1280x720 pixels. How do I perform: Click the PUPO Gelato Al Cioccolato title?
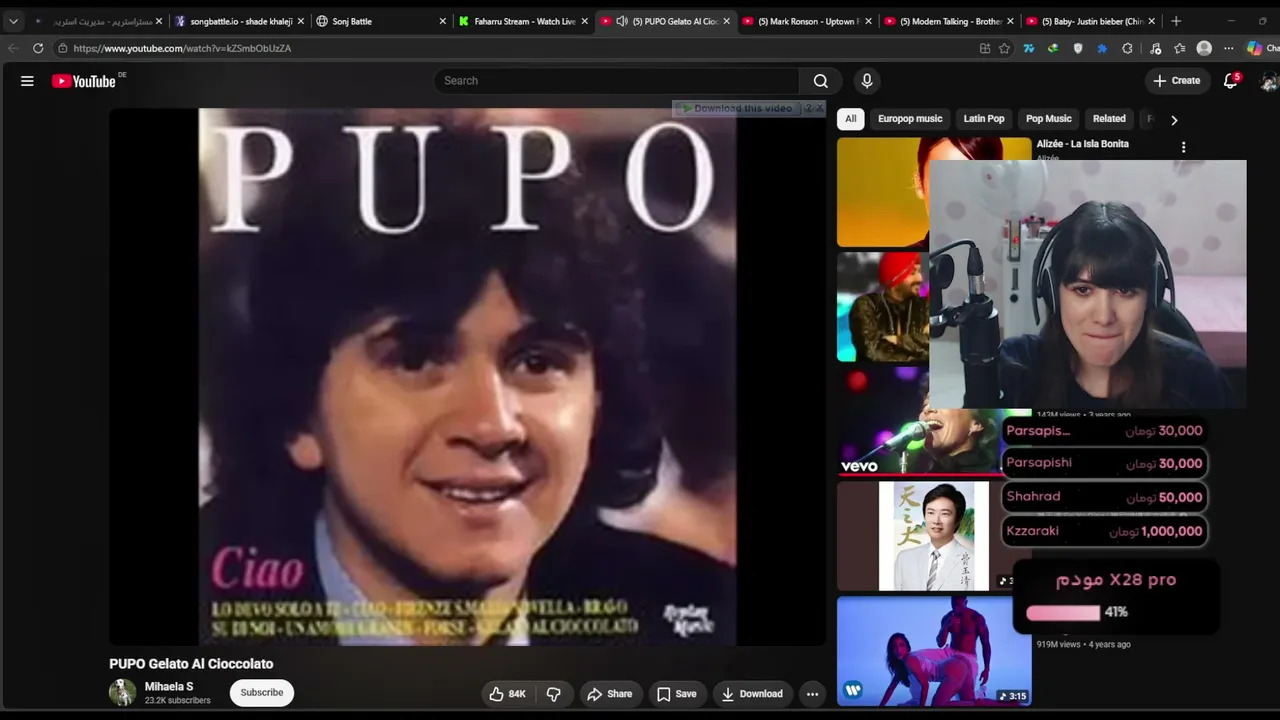pos(191,664)
